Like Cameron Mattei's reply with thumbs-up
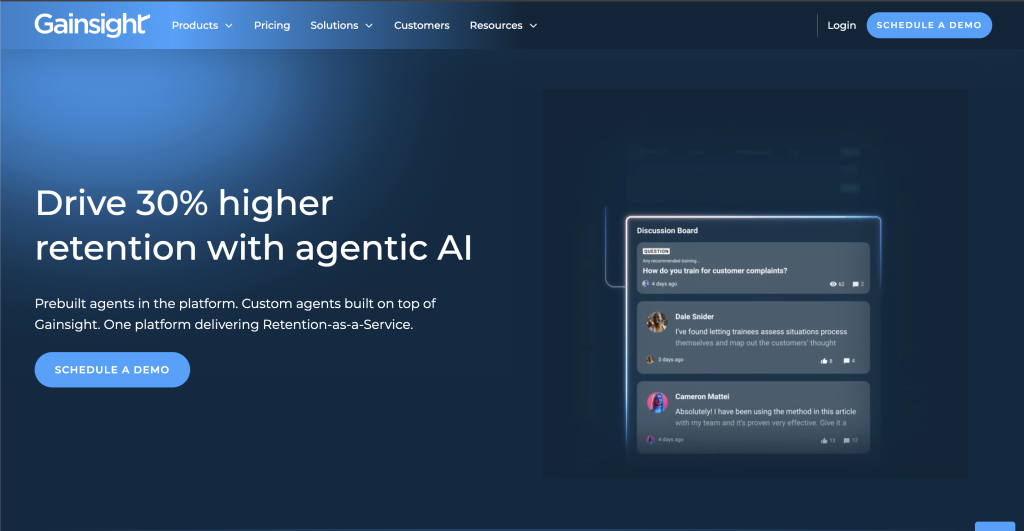This screenshot has height=531, width=1024. tap(824, 440)
